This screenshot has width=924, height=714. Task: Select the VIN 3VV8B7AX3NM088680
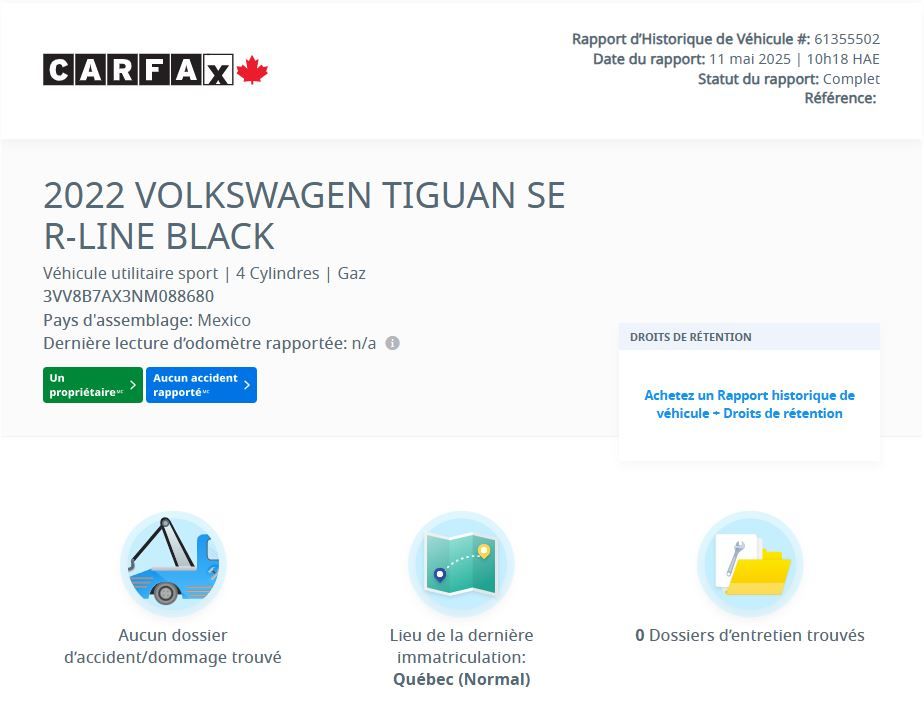pos(128,296)
